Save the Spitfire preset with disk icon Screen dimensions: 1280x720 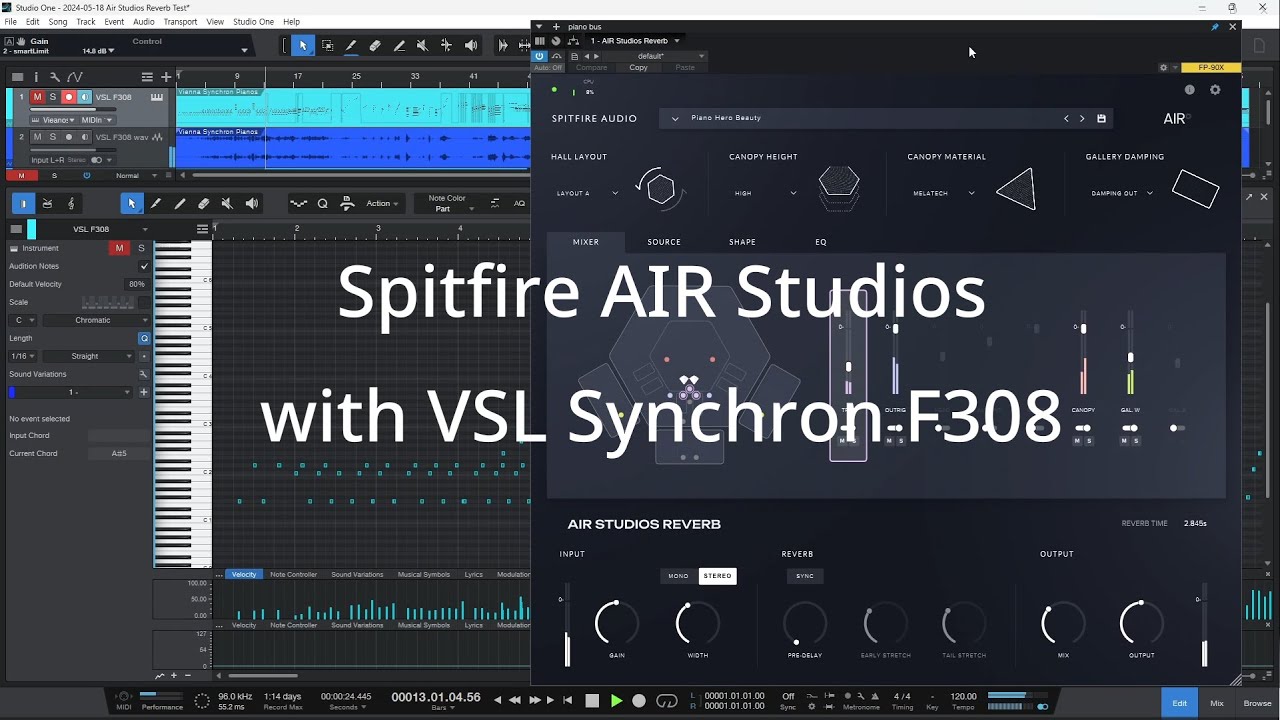pos(1101,118)
